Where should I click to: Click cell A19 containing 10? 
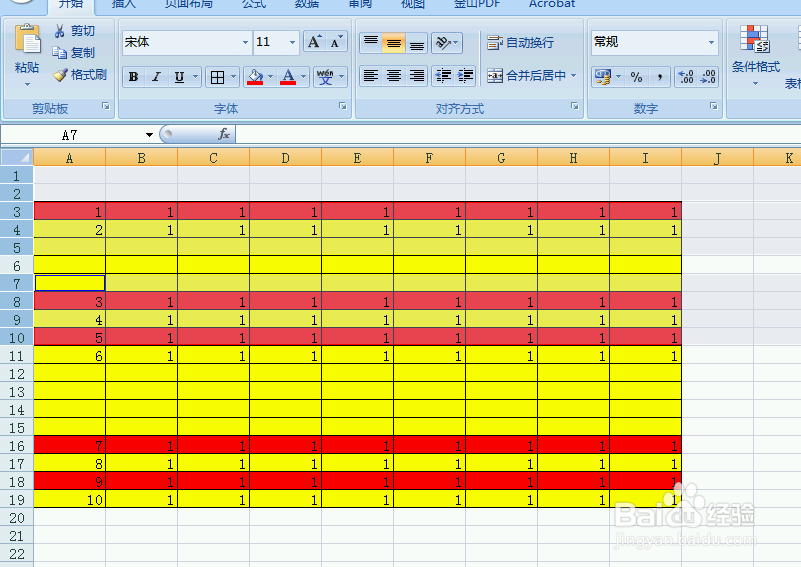tap(70, 499)
